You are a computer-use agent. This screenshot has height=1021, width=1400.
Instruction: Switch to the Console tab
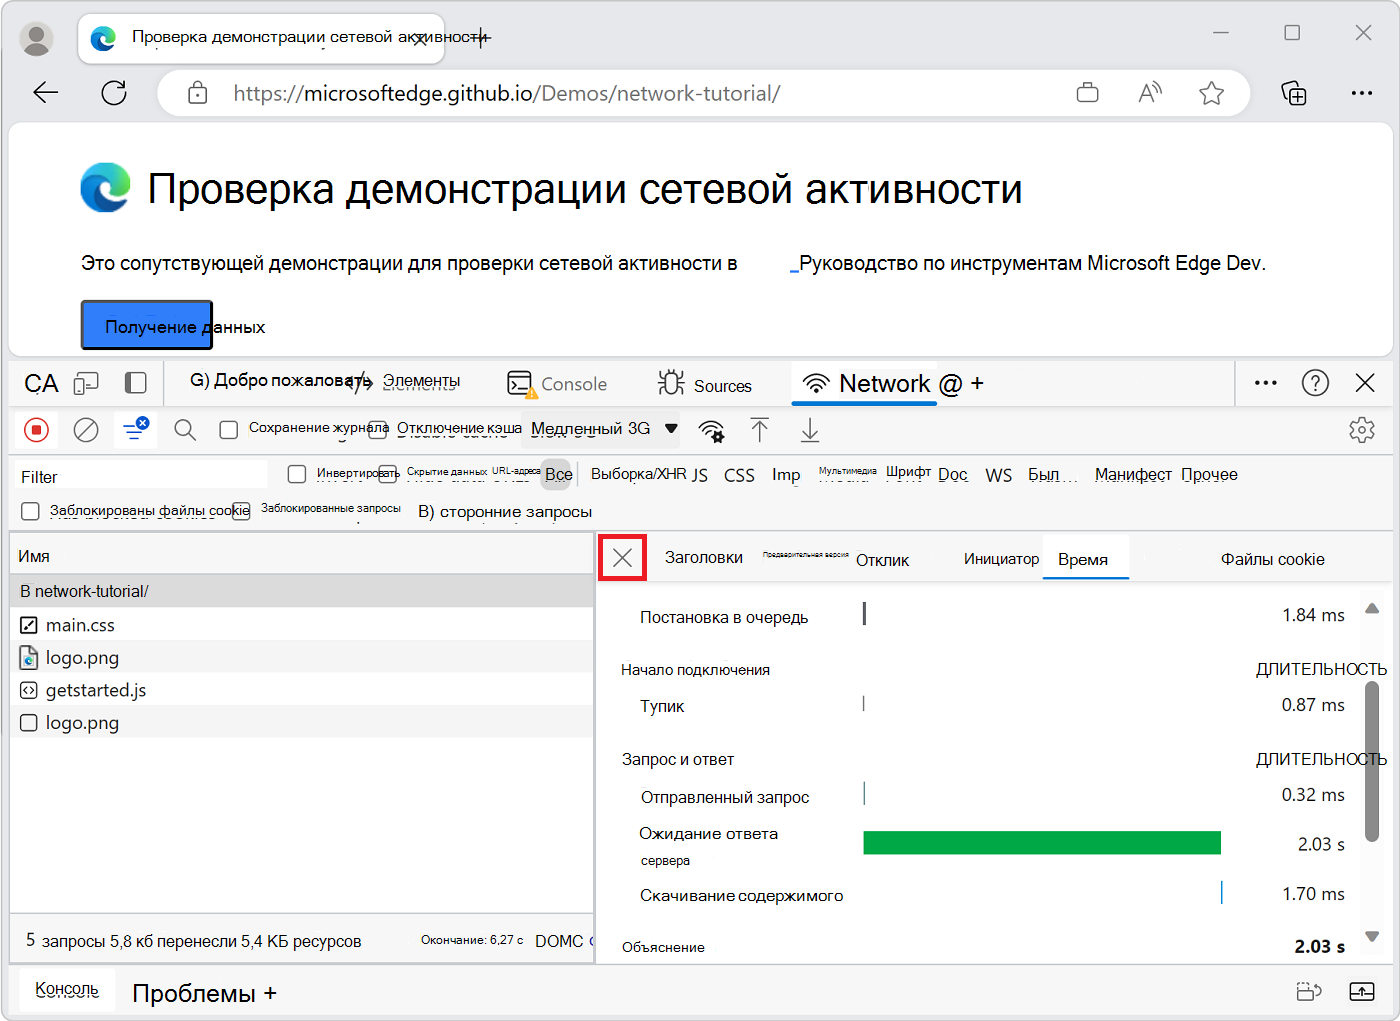[560, 383]
